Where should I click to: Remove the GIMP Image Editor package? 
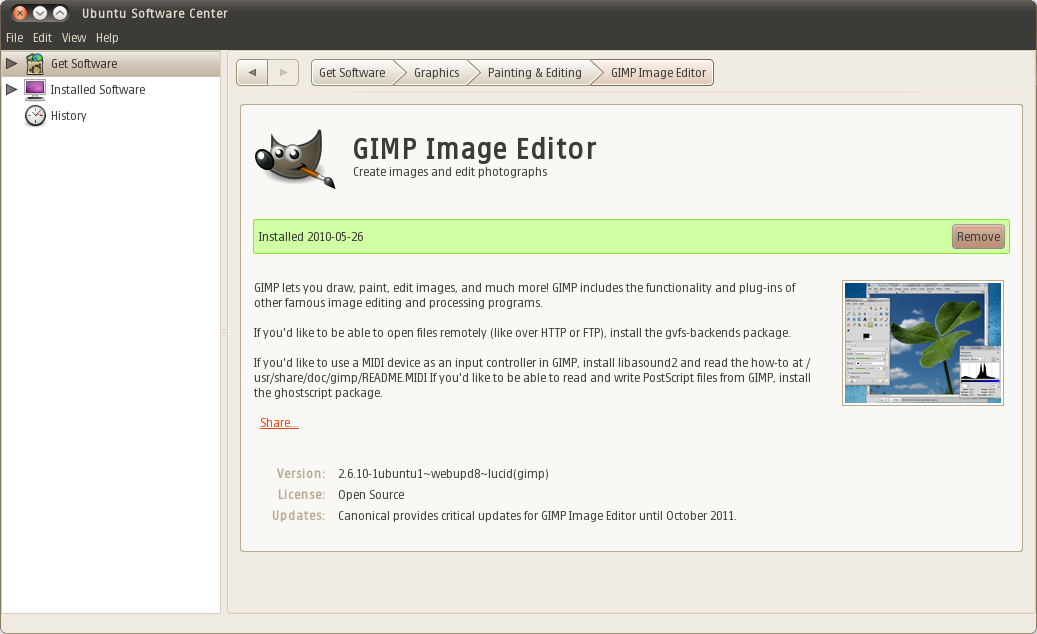click(977, 237)
